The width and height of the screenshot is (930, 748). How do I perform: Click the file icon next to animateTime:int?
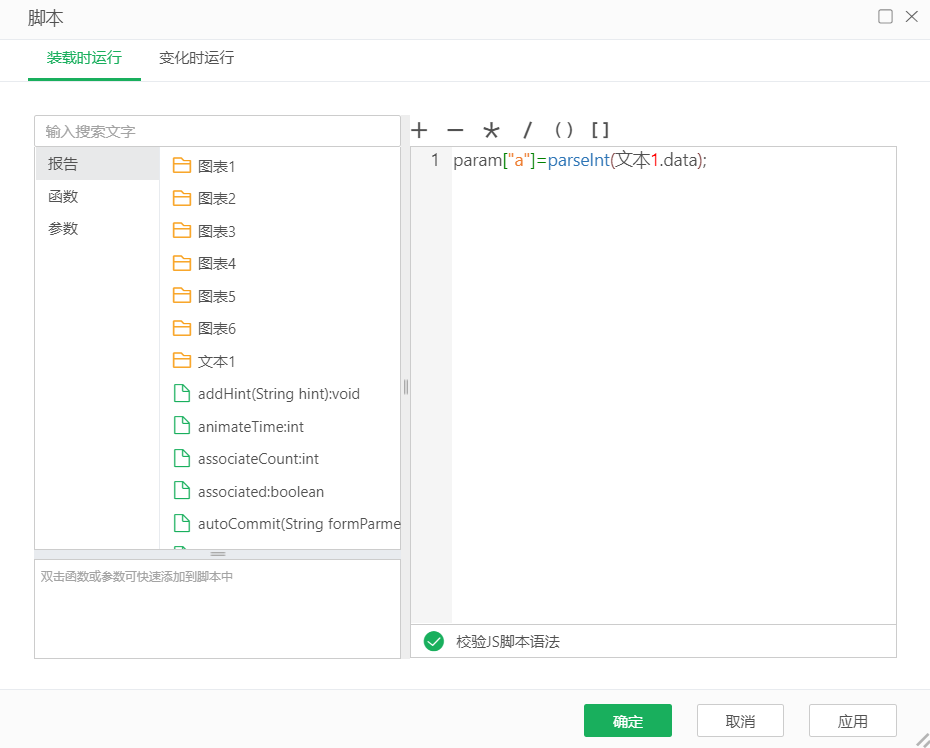click(182, 426)
